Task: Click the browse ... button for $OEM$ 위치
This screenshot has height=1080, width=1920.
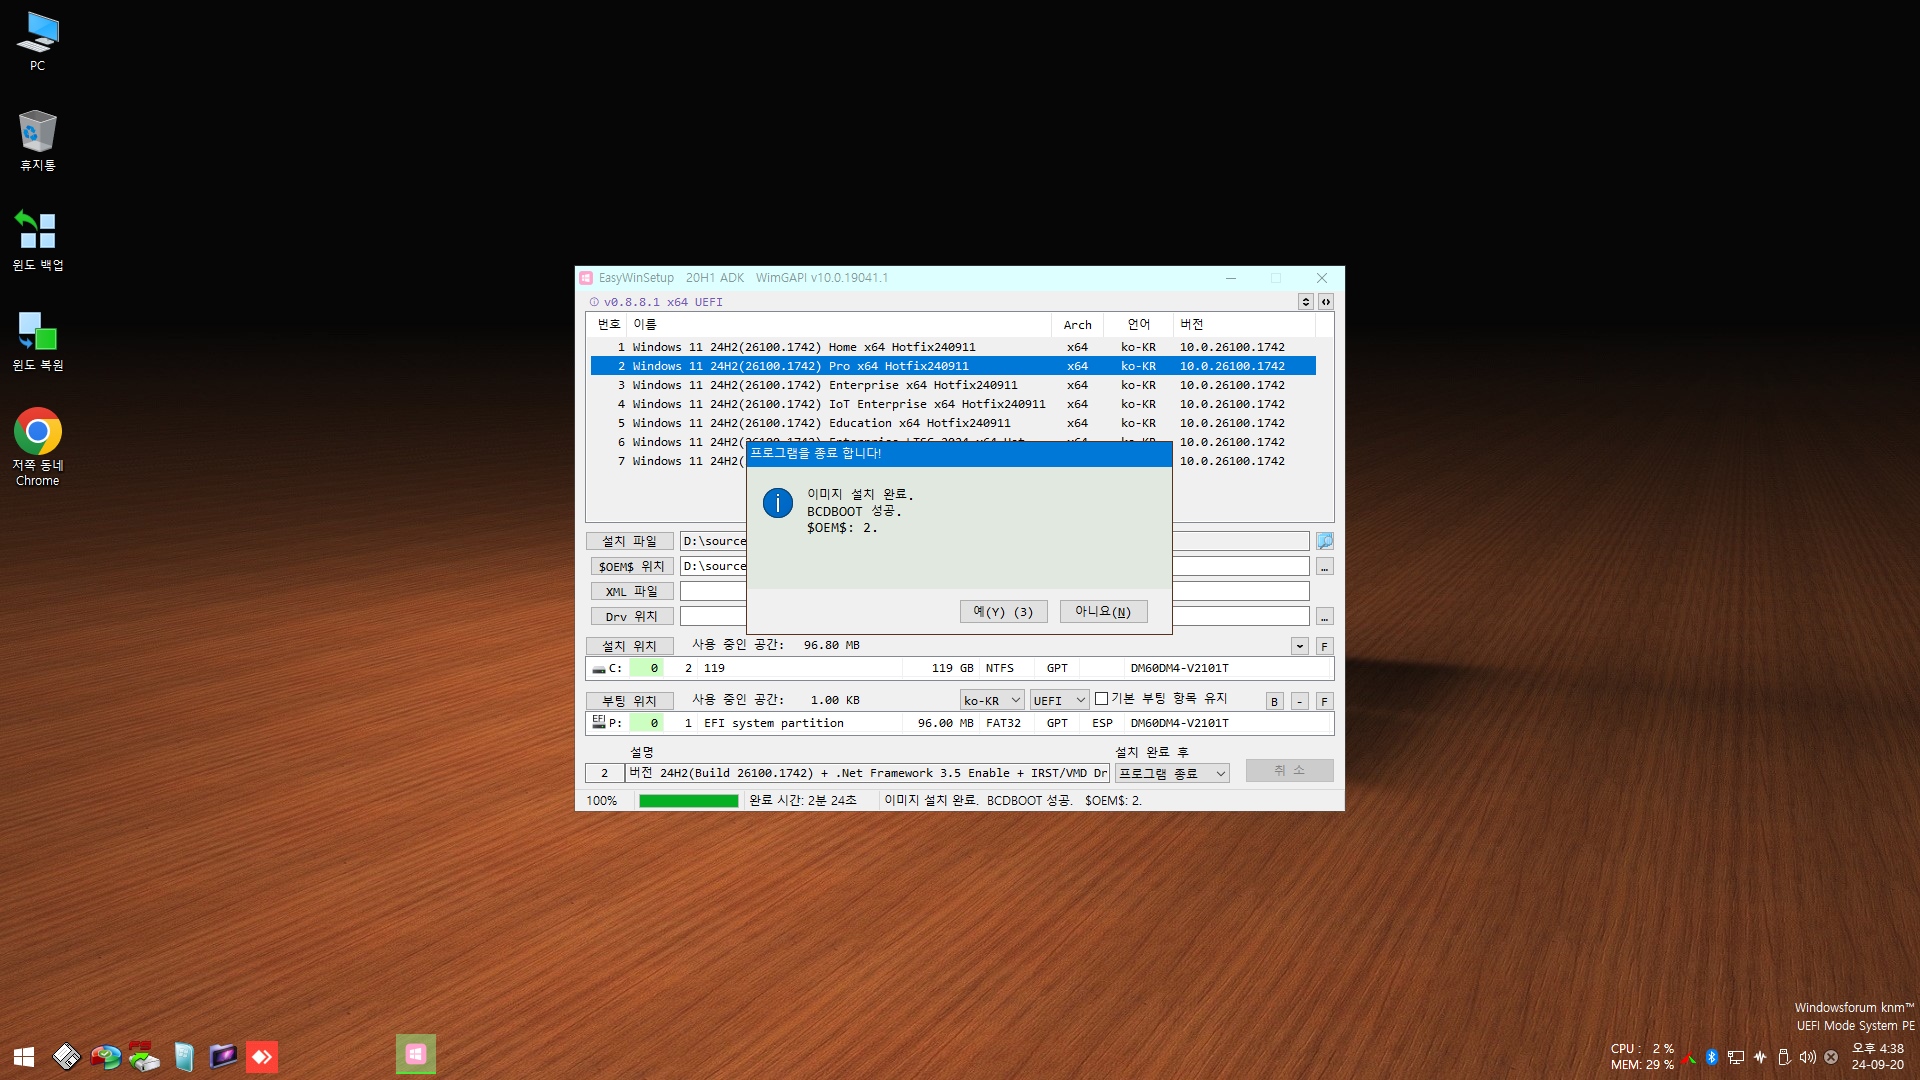Action: (1324, 566)
